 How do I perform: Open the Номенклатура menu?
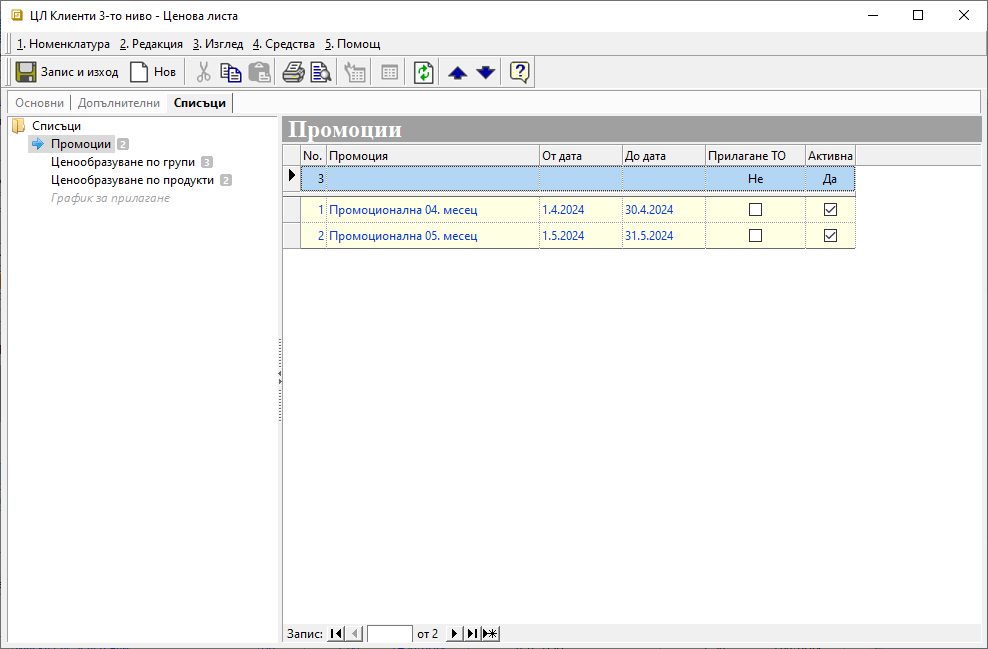click(x=63, y=44)
